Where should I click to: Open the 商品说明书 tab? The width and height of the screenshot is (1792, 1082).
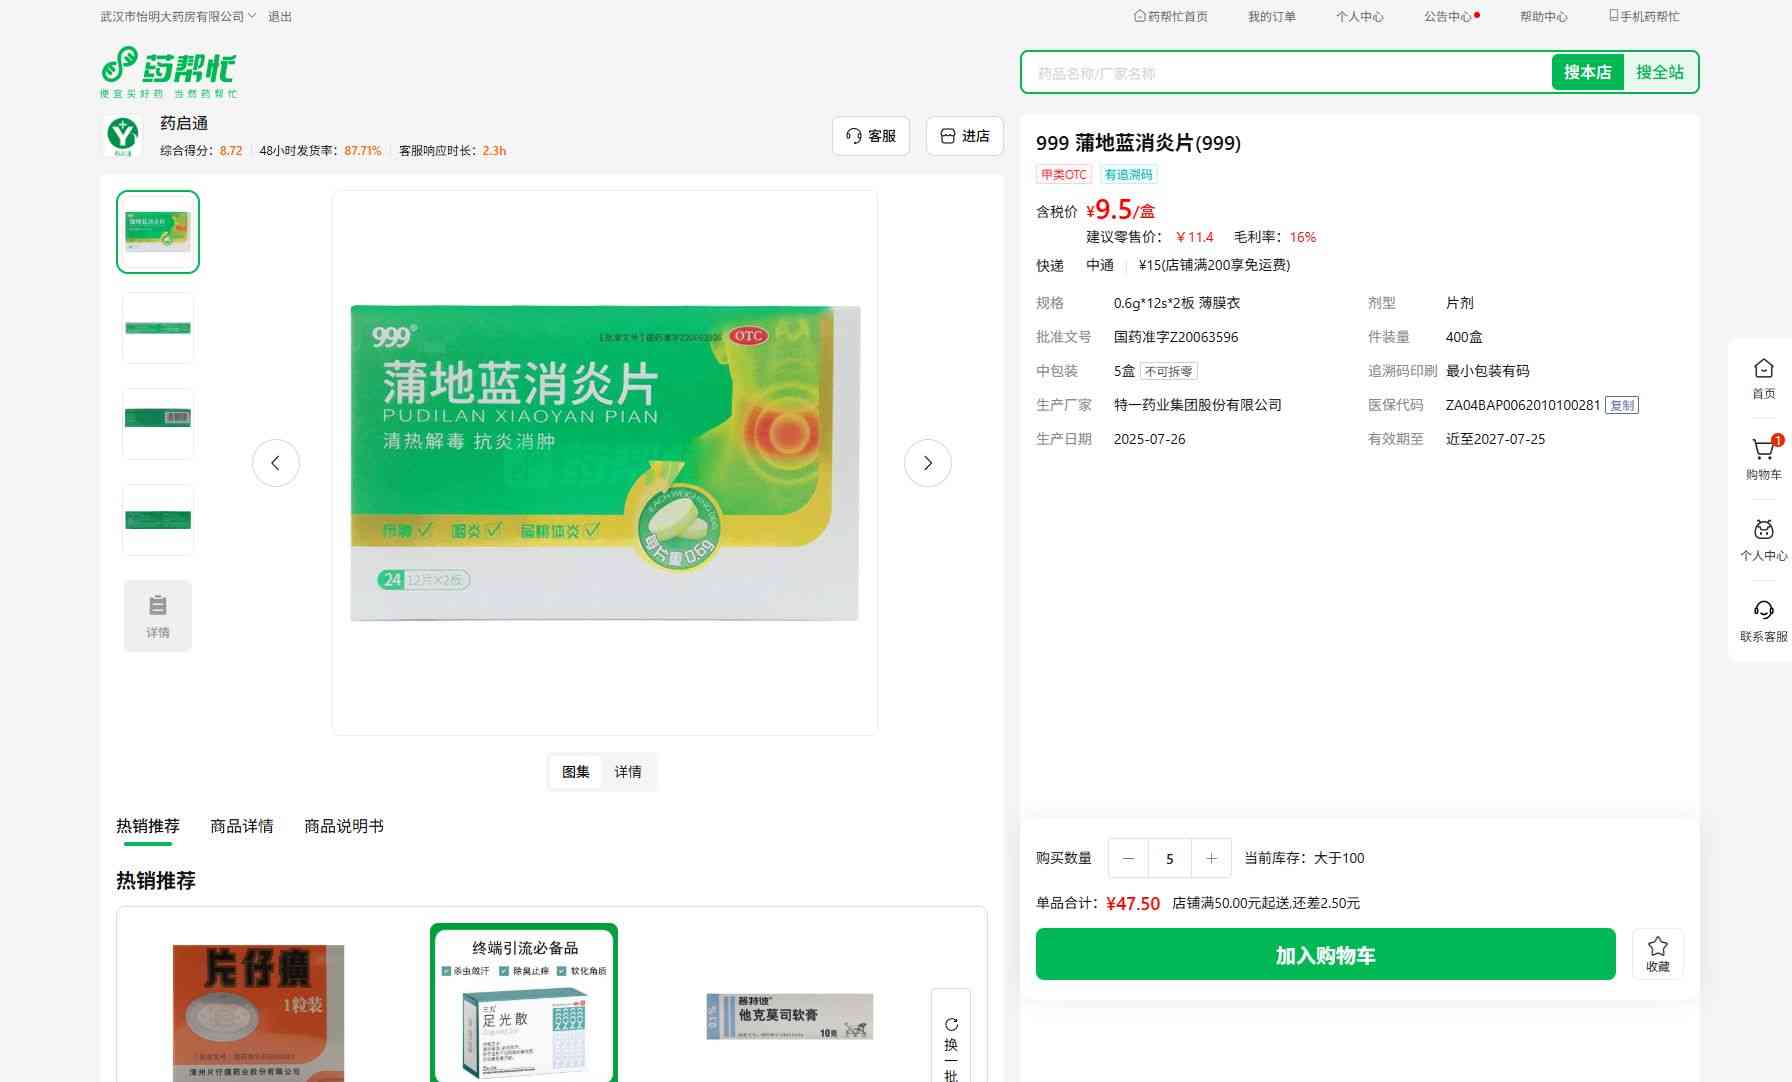(343, 826)
